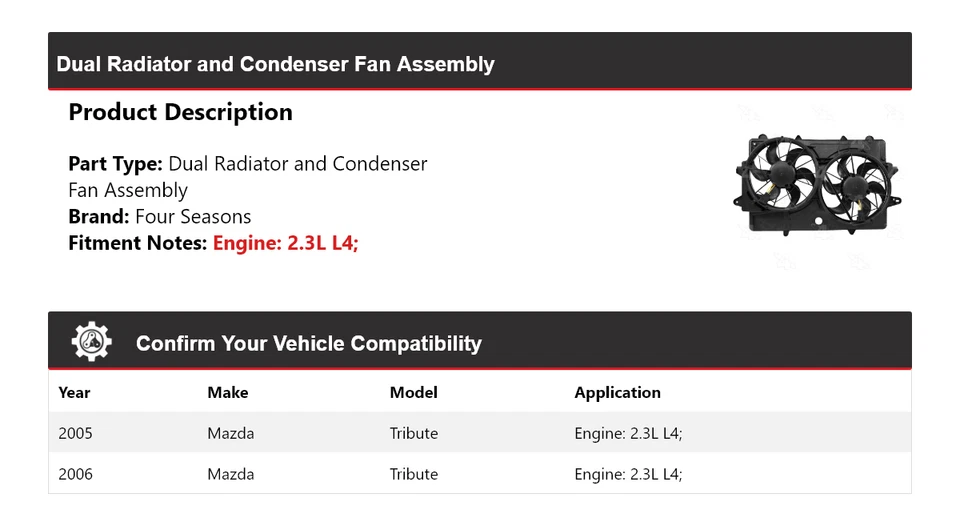
Task: Click the Confirm Your Vehicle Compatibility header
Action: point(308,343)
